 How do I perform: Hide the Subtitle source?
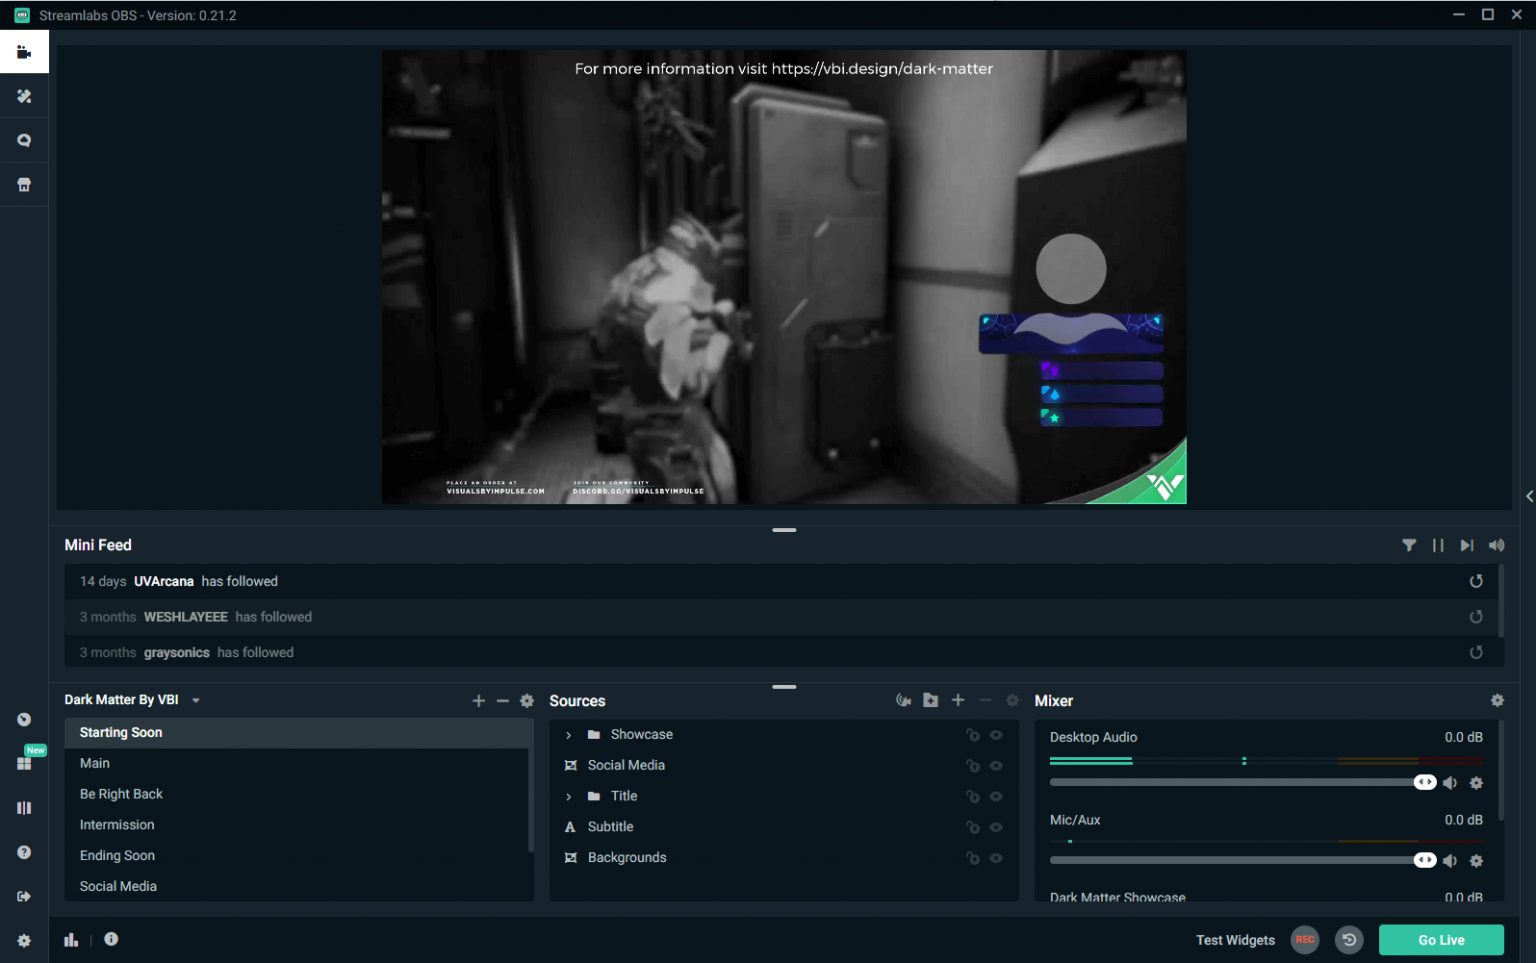click(996, 827)
